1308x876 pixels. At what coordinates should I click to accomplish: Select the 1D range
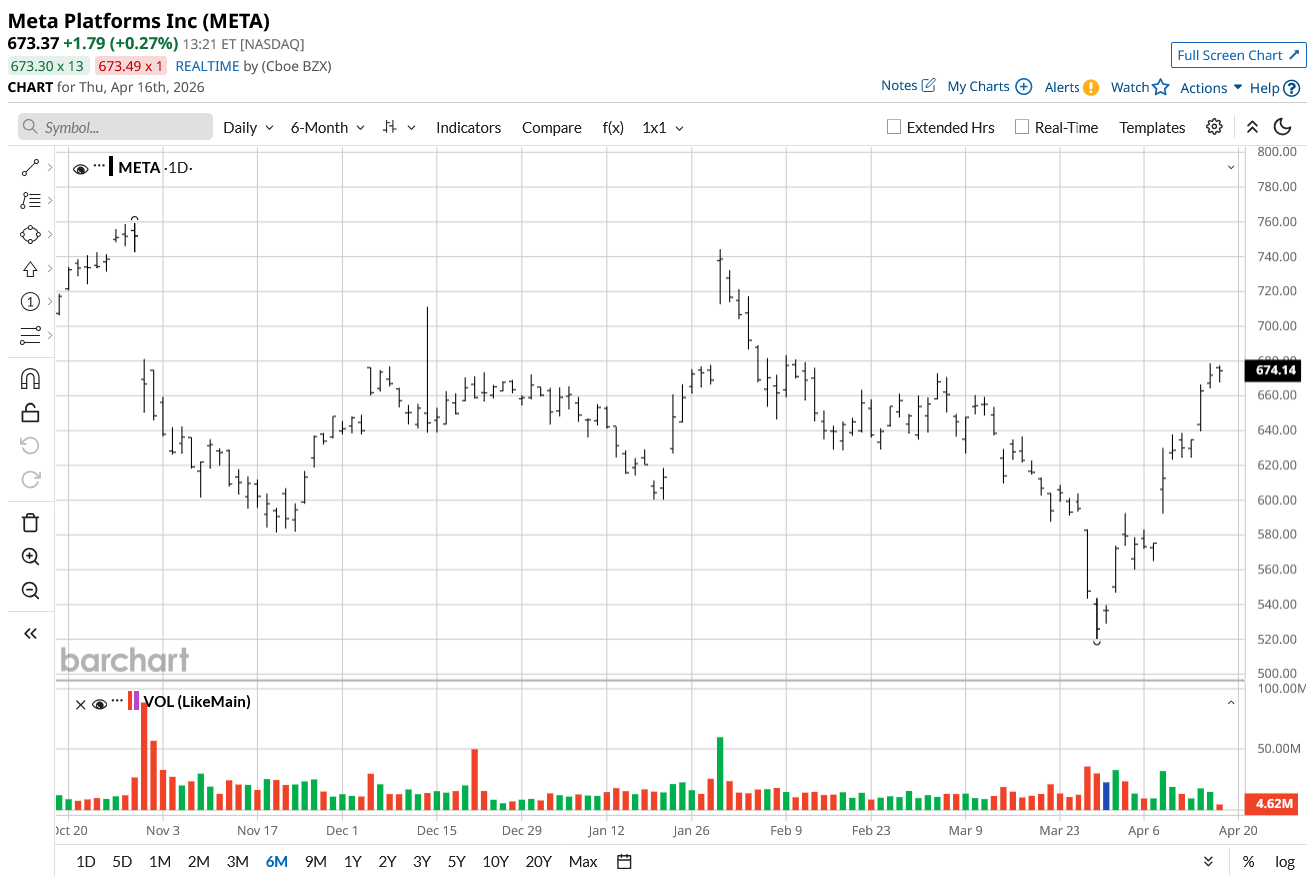click(86, 862)
